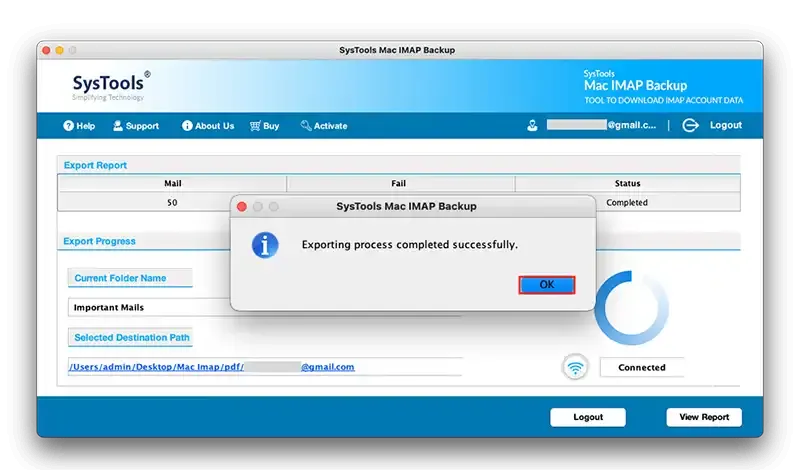This screenshot has width=800, height=470.
Task: Click the About Us info icon
Action: 187,126
